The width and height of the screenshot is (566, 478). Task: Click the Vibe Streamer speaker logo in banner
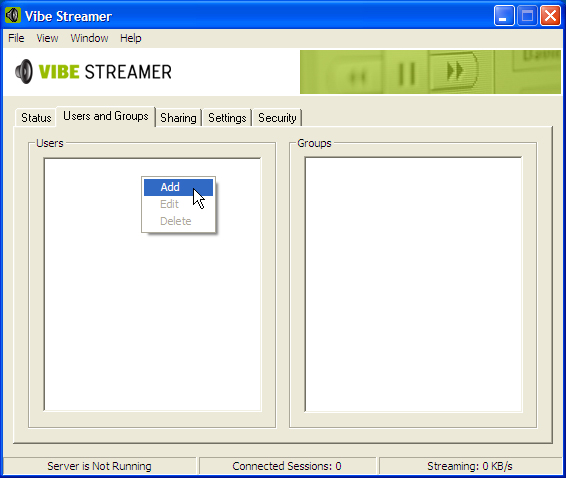coord(24,71)
